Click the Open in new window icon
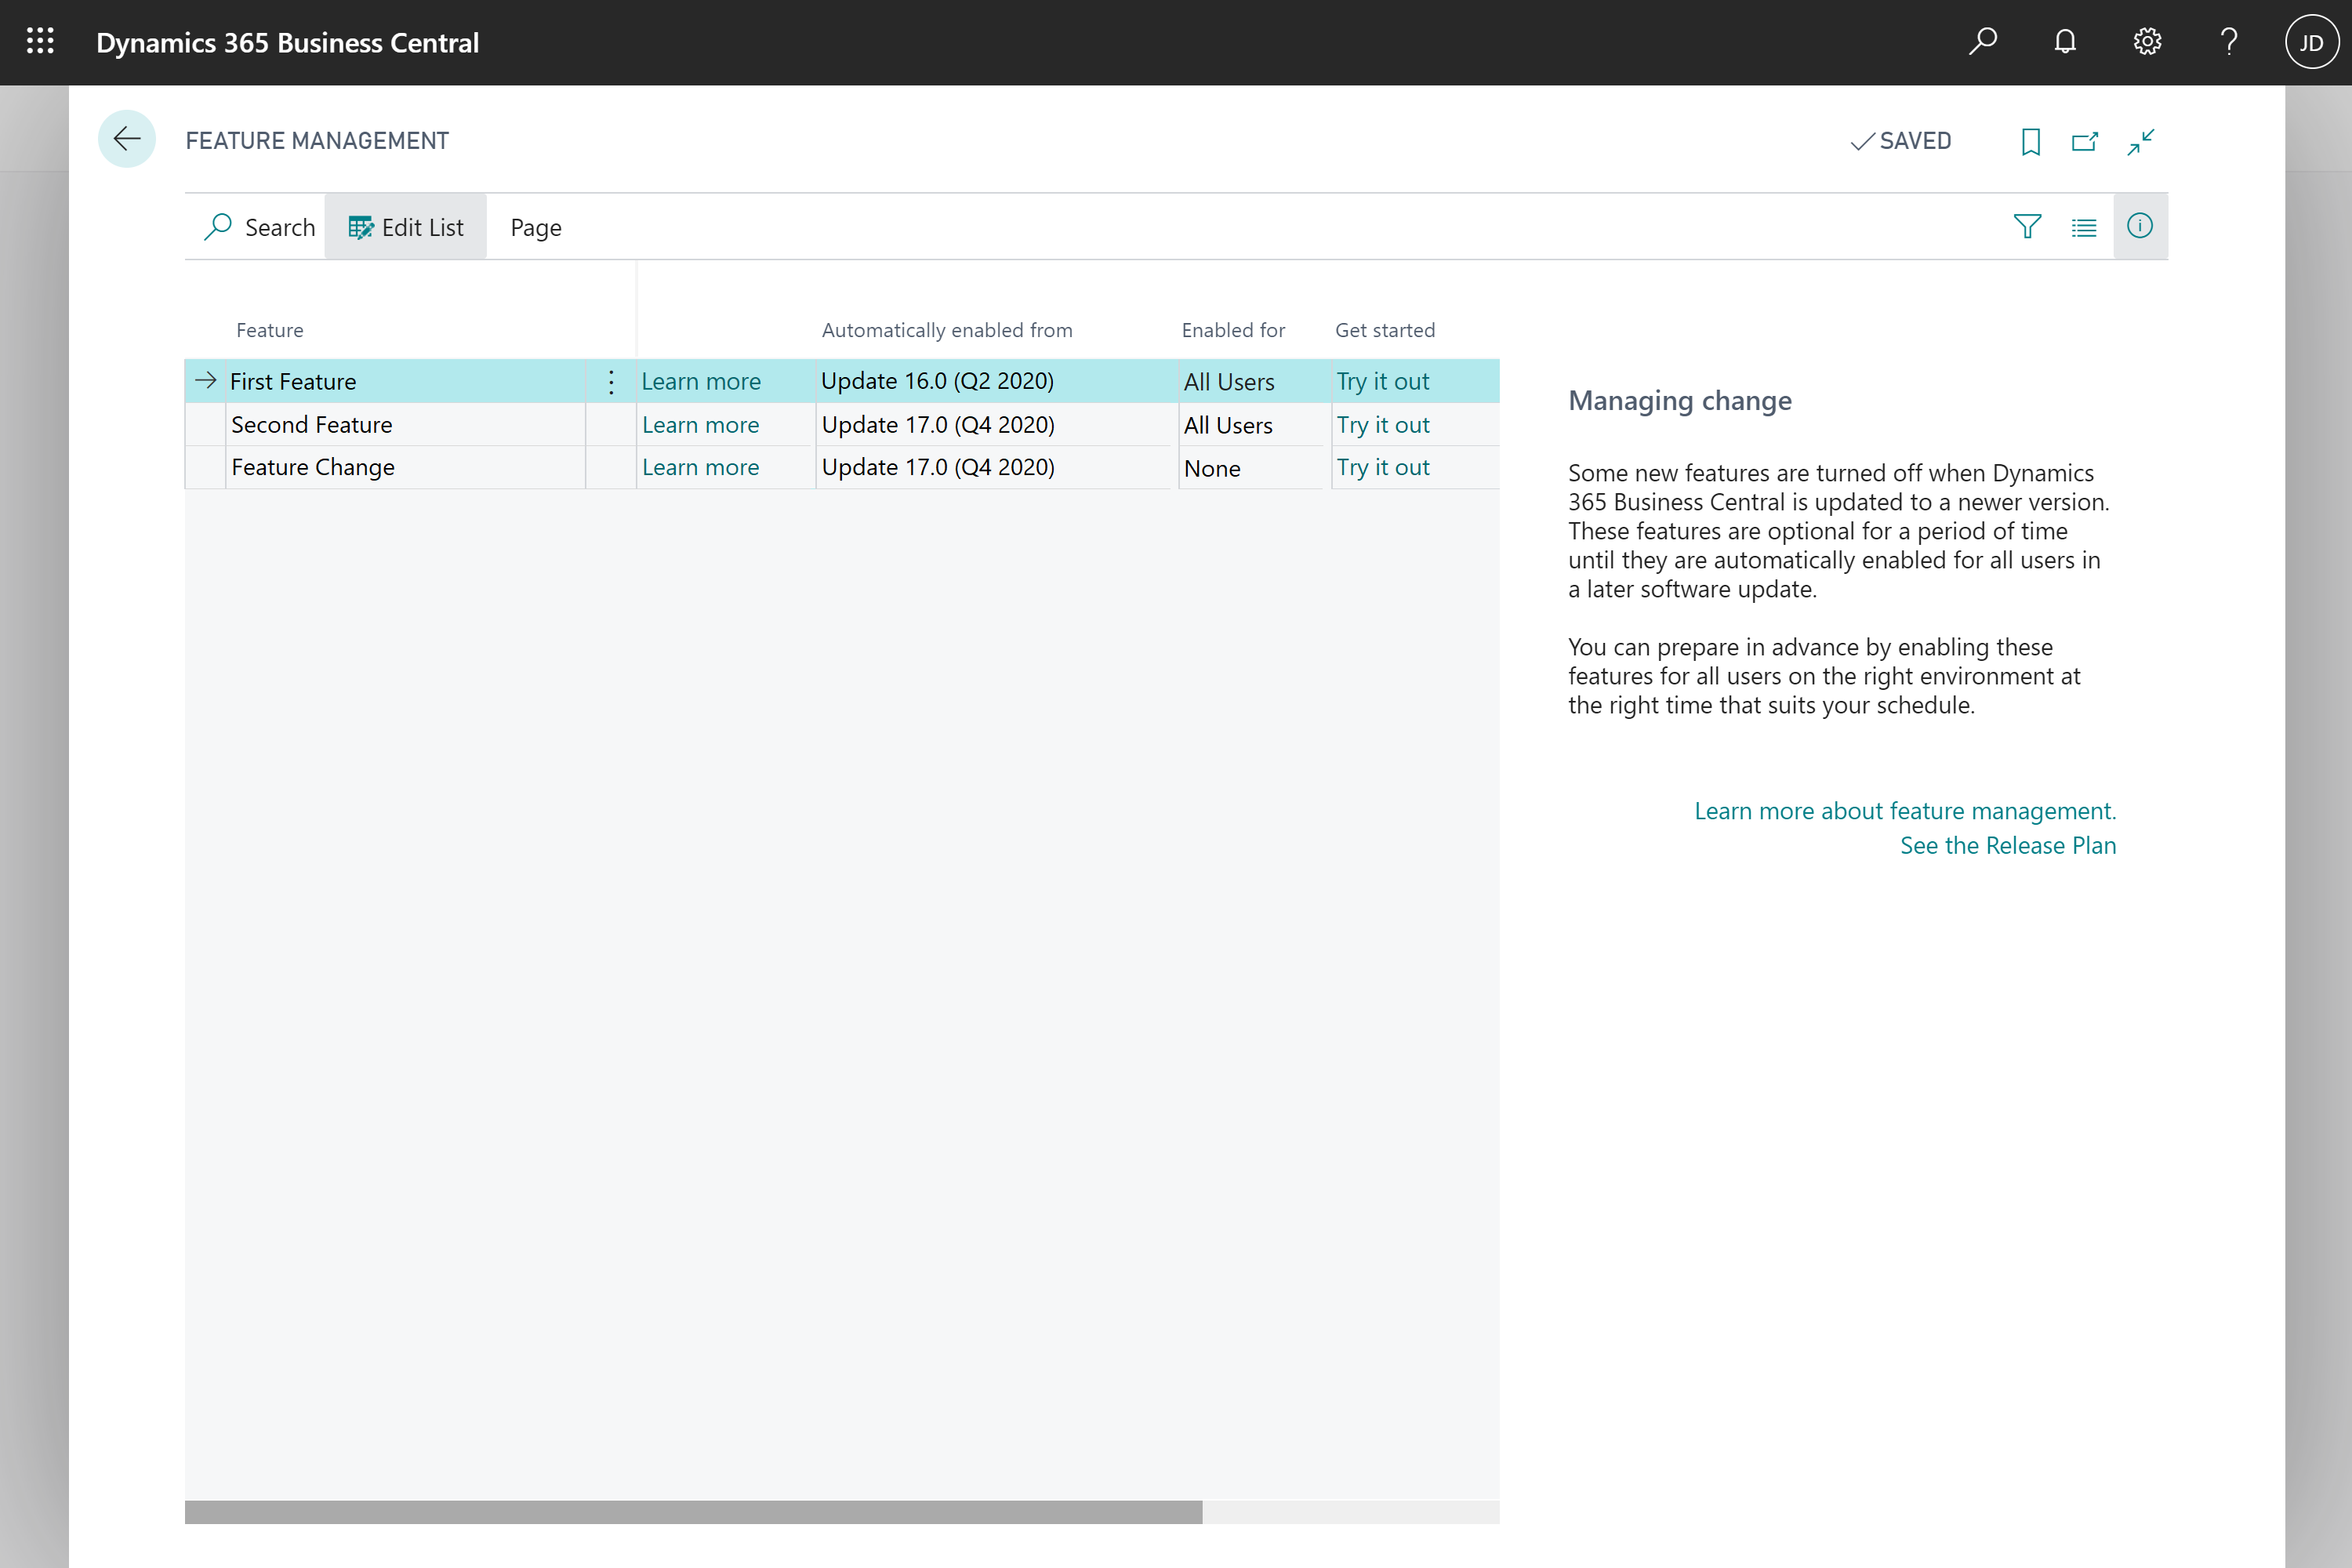 coord(2086,140)
